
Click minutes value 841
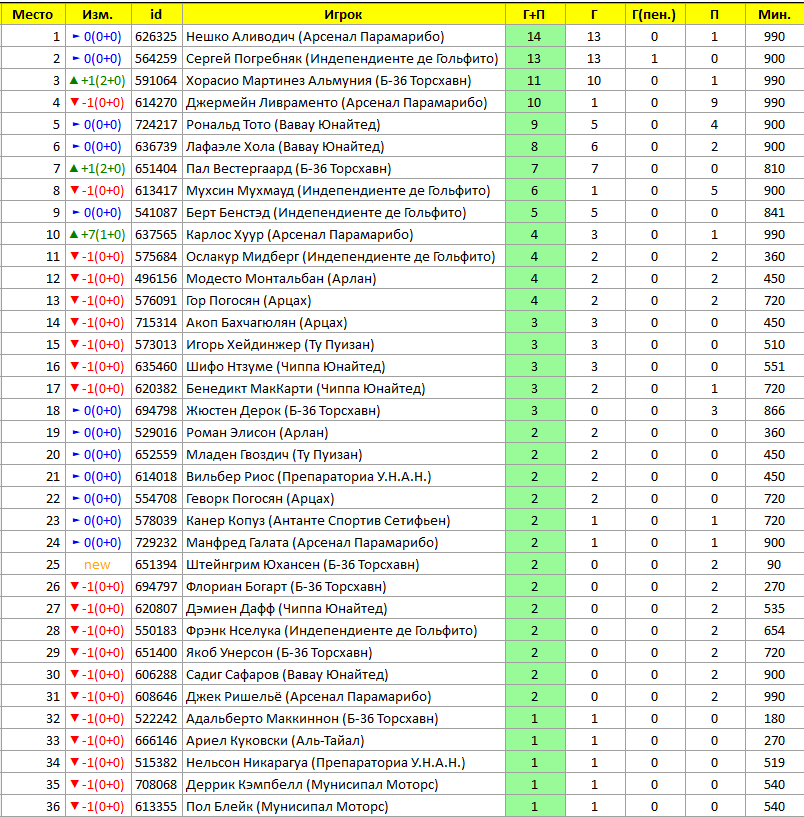[774, 213]
